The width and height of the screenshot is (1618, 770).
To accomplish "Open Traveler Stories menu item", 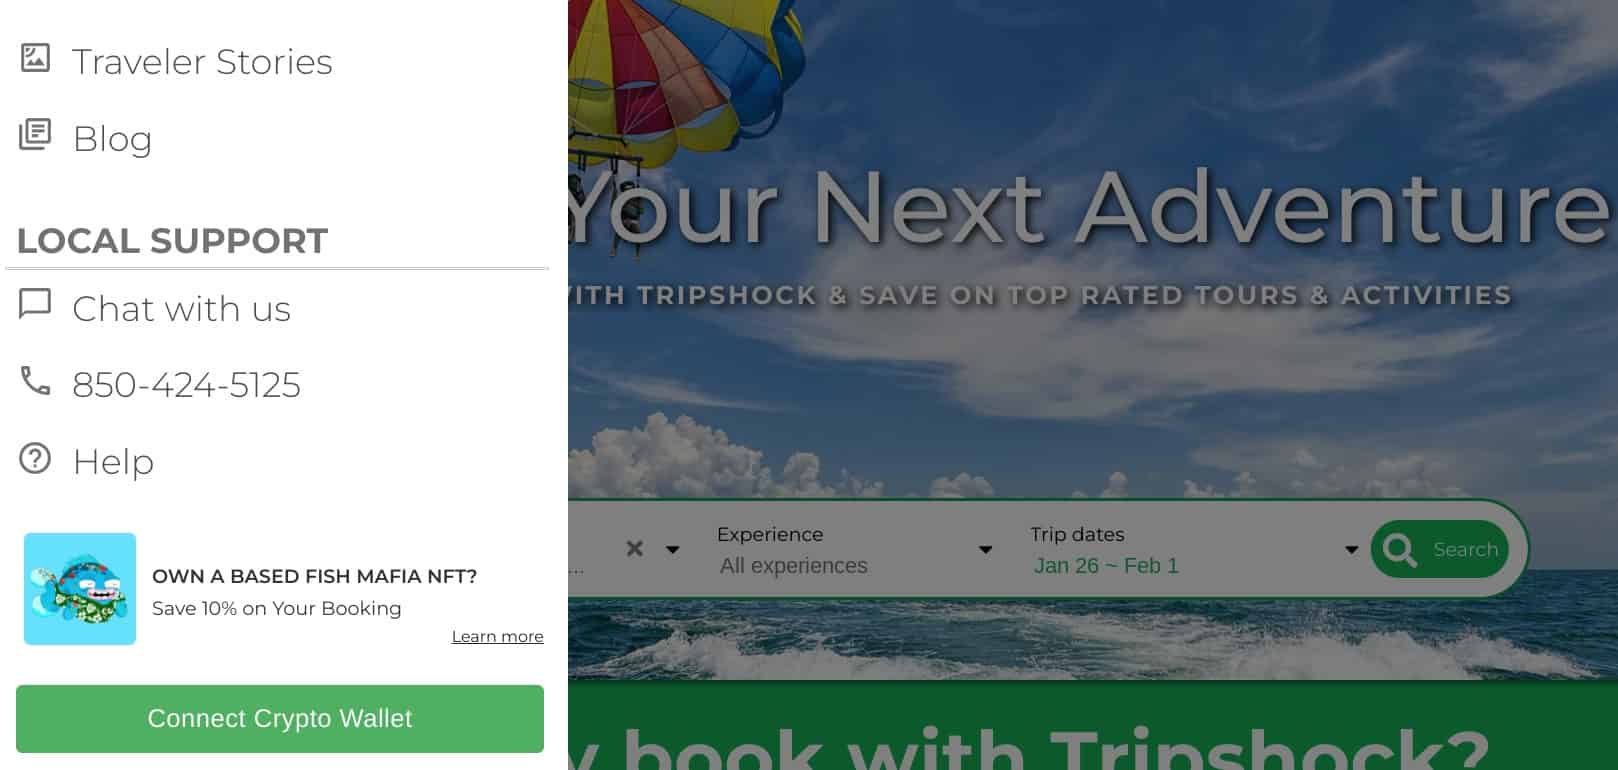I will (202, 61).
